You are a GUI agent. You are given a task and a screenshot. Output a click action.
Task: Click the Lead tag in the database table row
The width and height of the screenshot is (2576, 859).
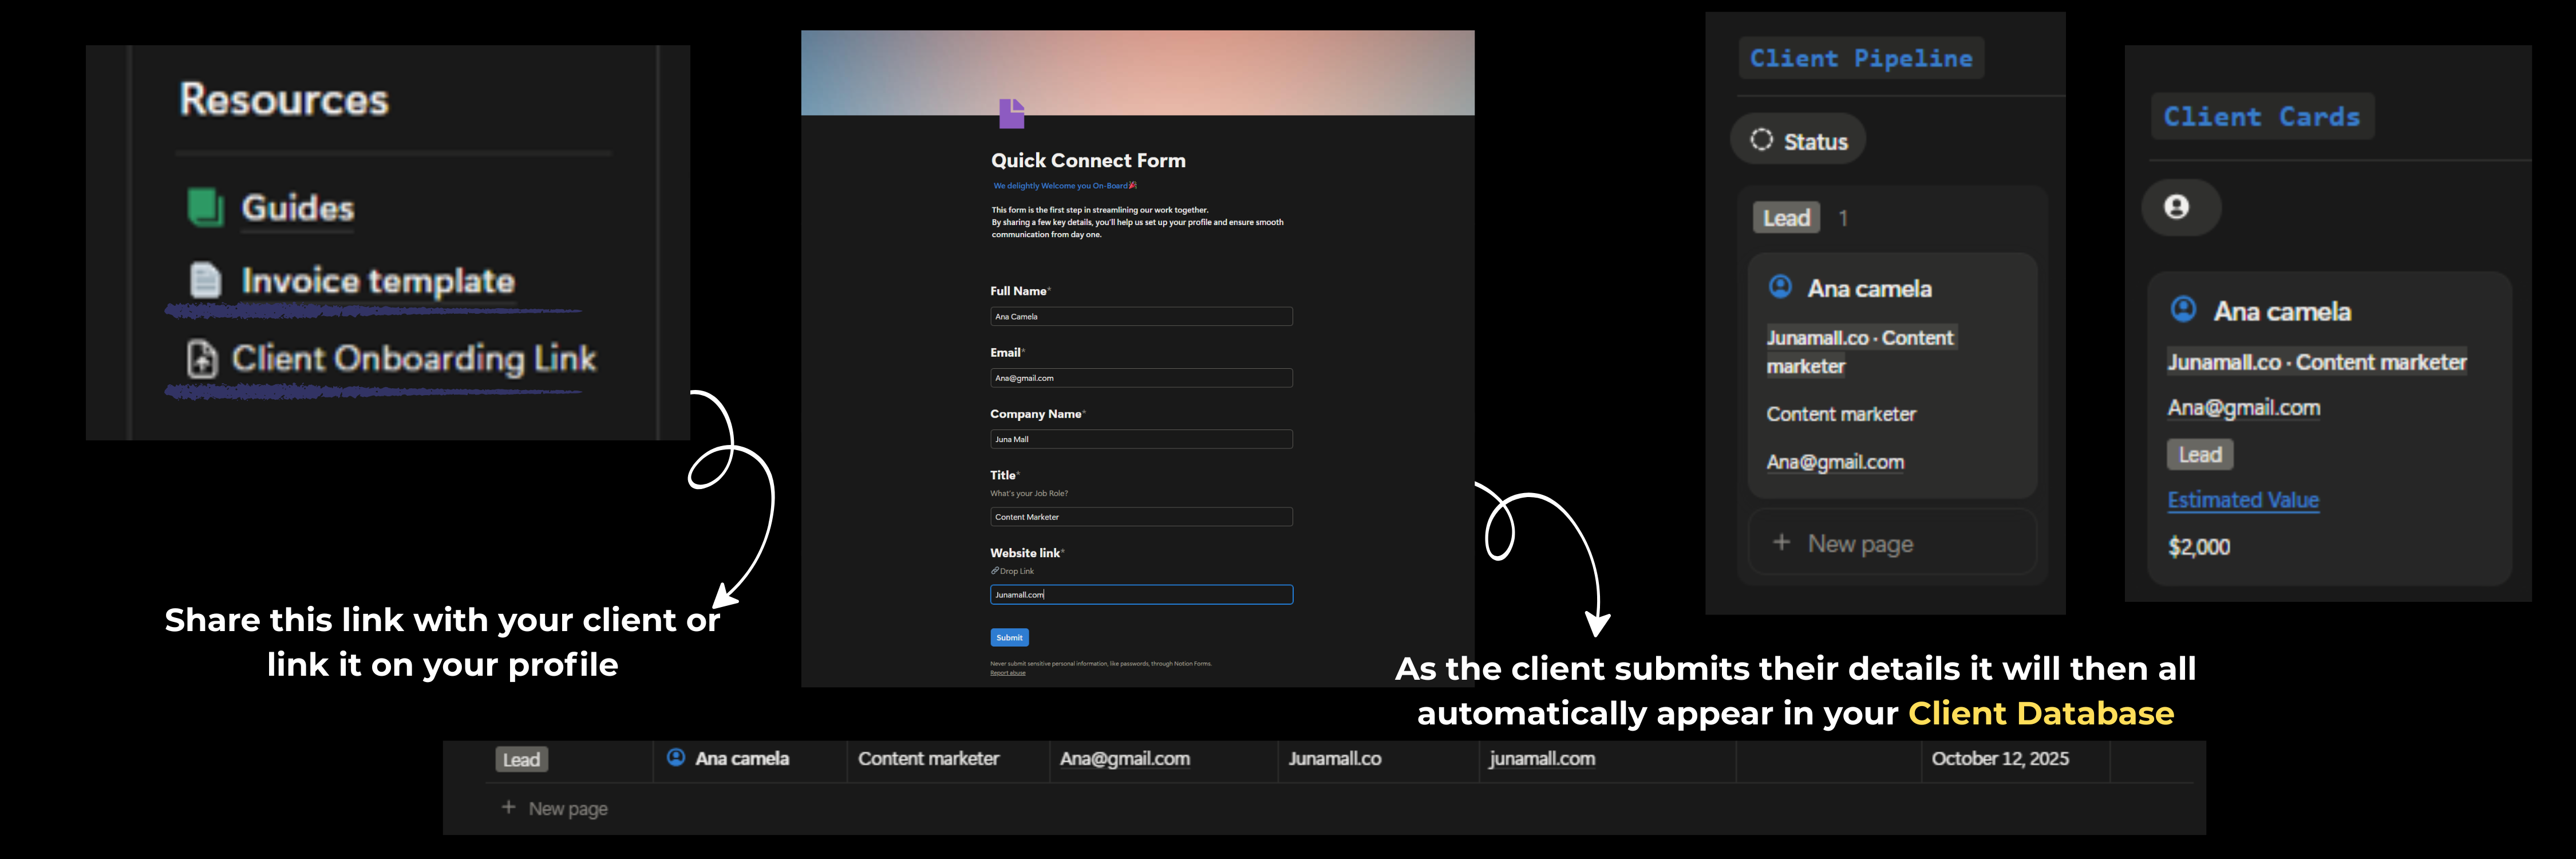(x=521, y=759)
